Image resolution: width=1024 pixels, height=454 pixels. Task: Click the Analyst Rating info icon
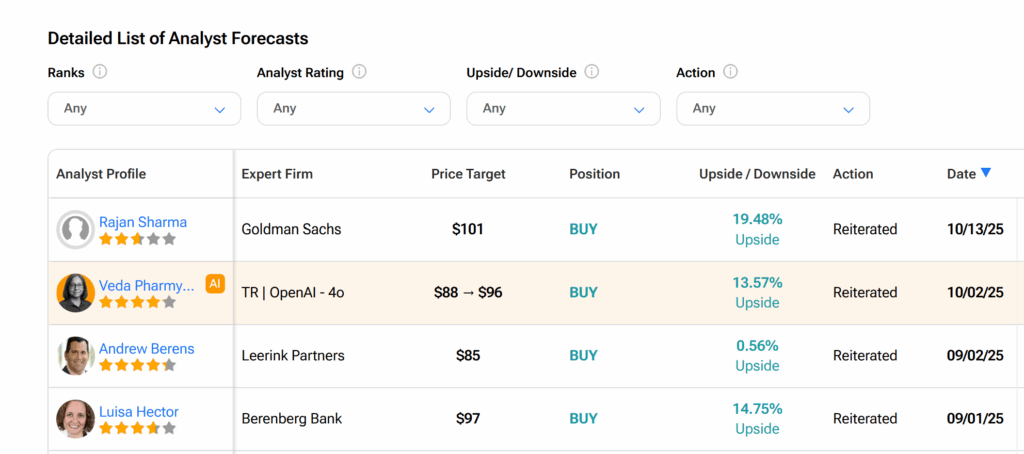point(359,72)
